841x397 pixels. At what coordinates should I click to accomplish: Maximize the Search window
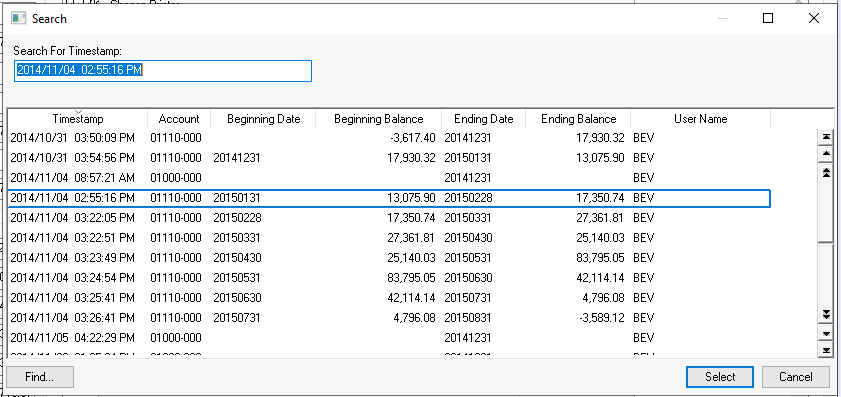[x=768, y=19]
